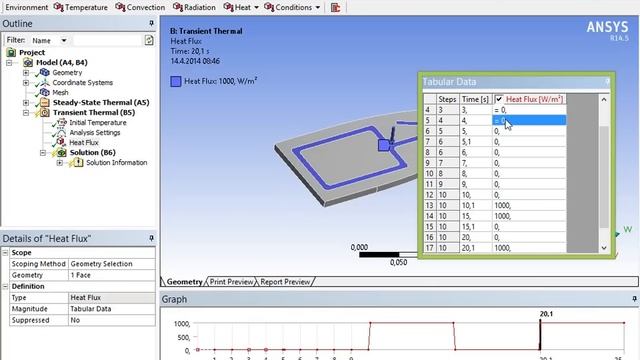Click the Model (A4, B4) icon
The image size is (640, 360).
pyautogui.click(x=28, y=62)
